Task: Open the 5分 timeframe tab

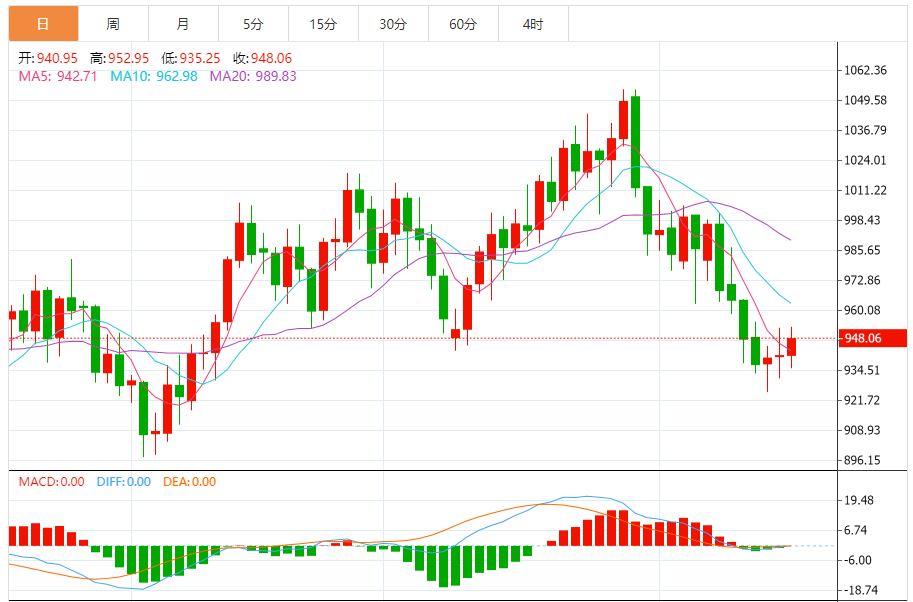Action: pos(253,24)
